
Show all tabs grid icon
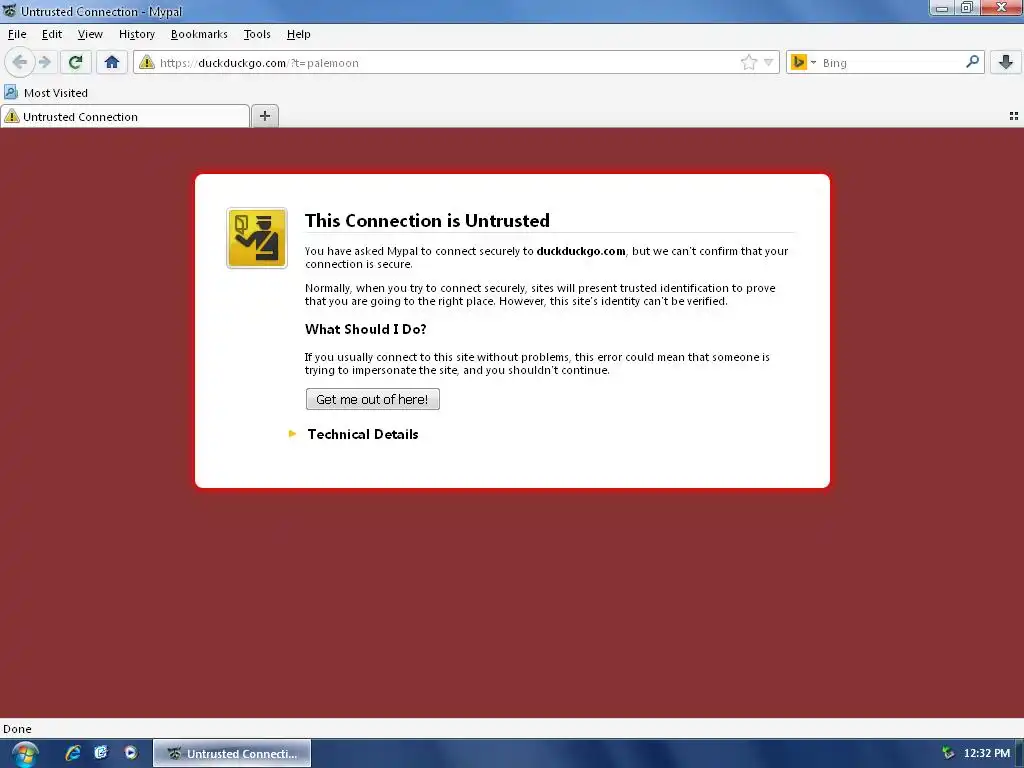tap(1014, 116)
